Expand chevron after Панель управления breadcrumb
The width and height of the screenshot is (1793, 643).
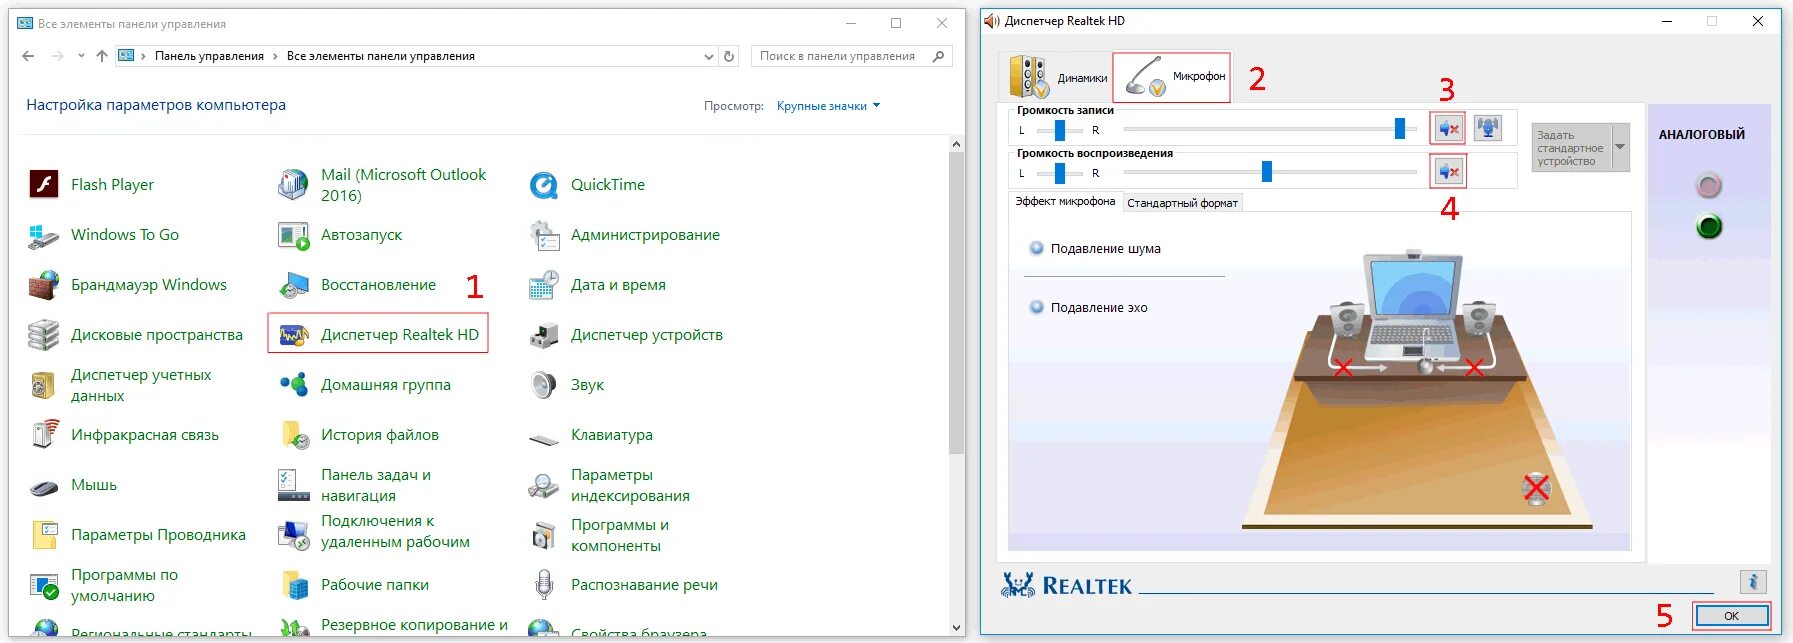pyautogui.click(x=275, y=57)
